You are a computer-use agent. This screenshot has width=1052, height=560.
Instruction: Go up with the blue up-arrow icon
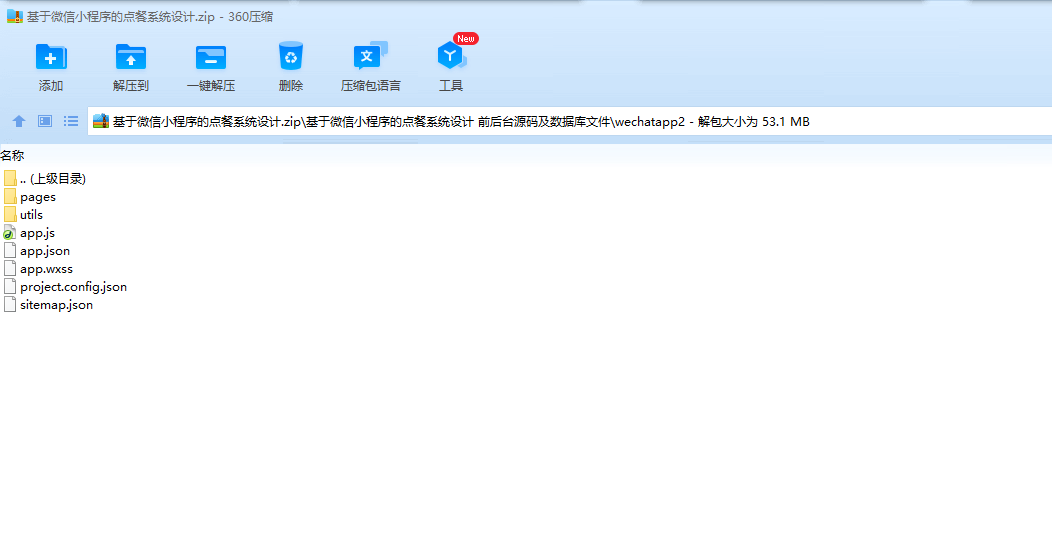19,121
